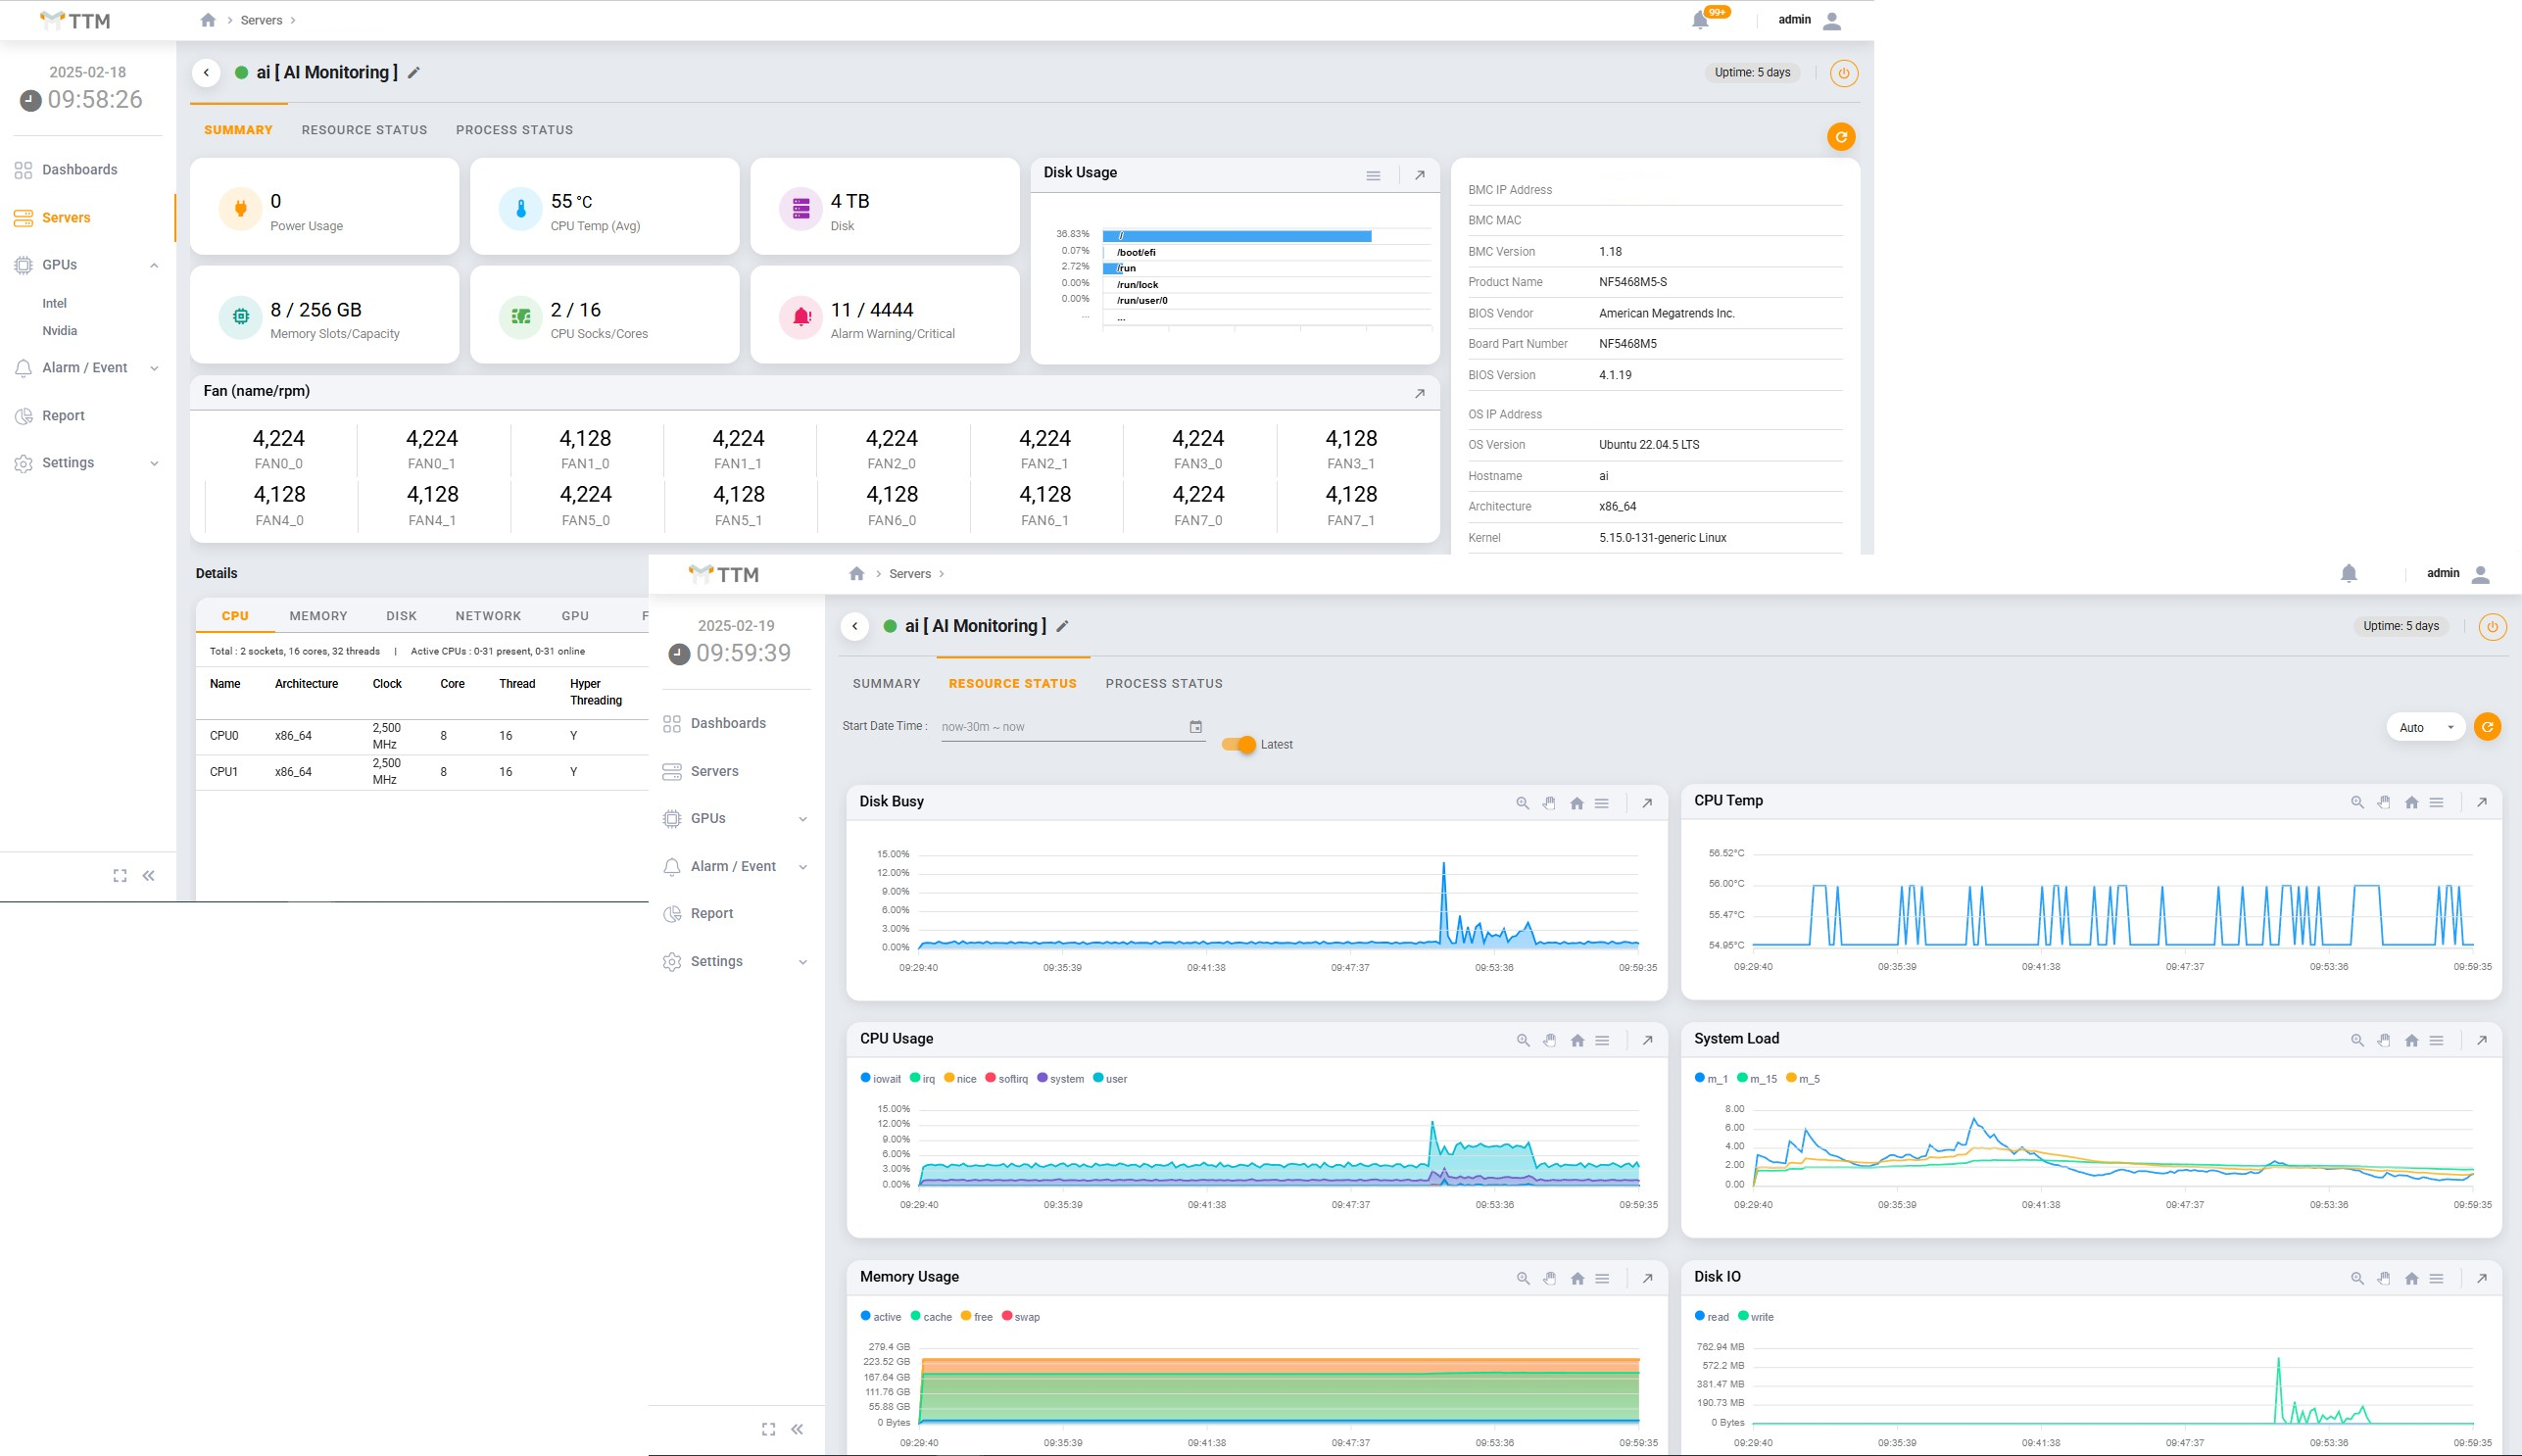Viewport: 2522px width, 1456px height.
Task: Click the orange refresh button under Uptime
Action: click(1840, 137)
